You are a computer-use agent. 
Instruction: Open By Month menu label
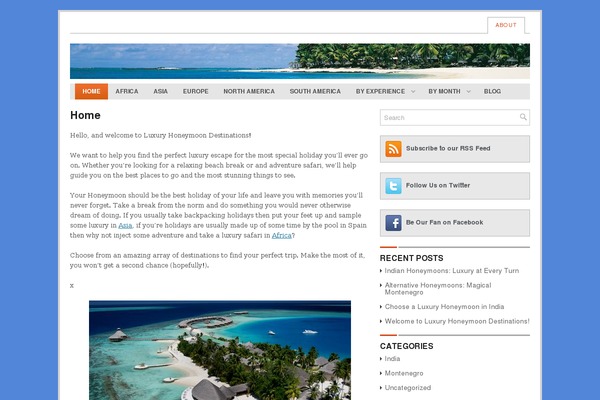[x=444, y=91]
